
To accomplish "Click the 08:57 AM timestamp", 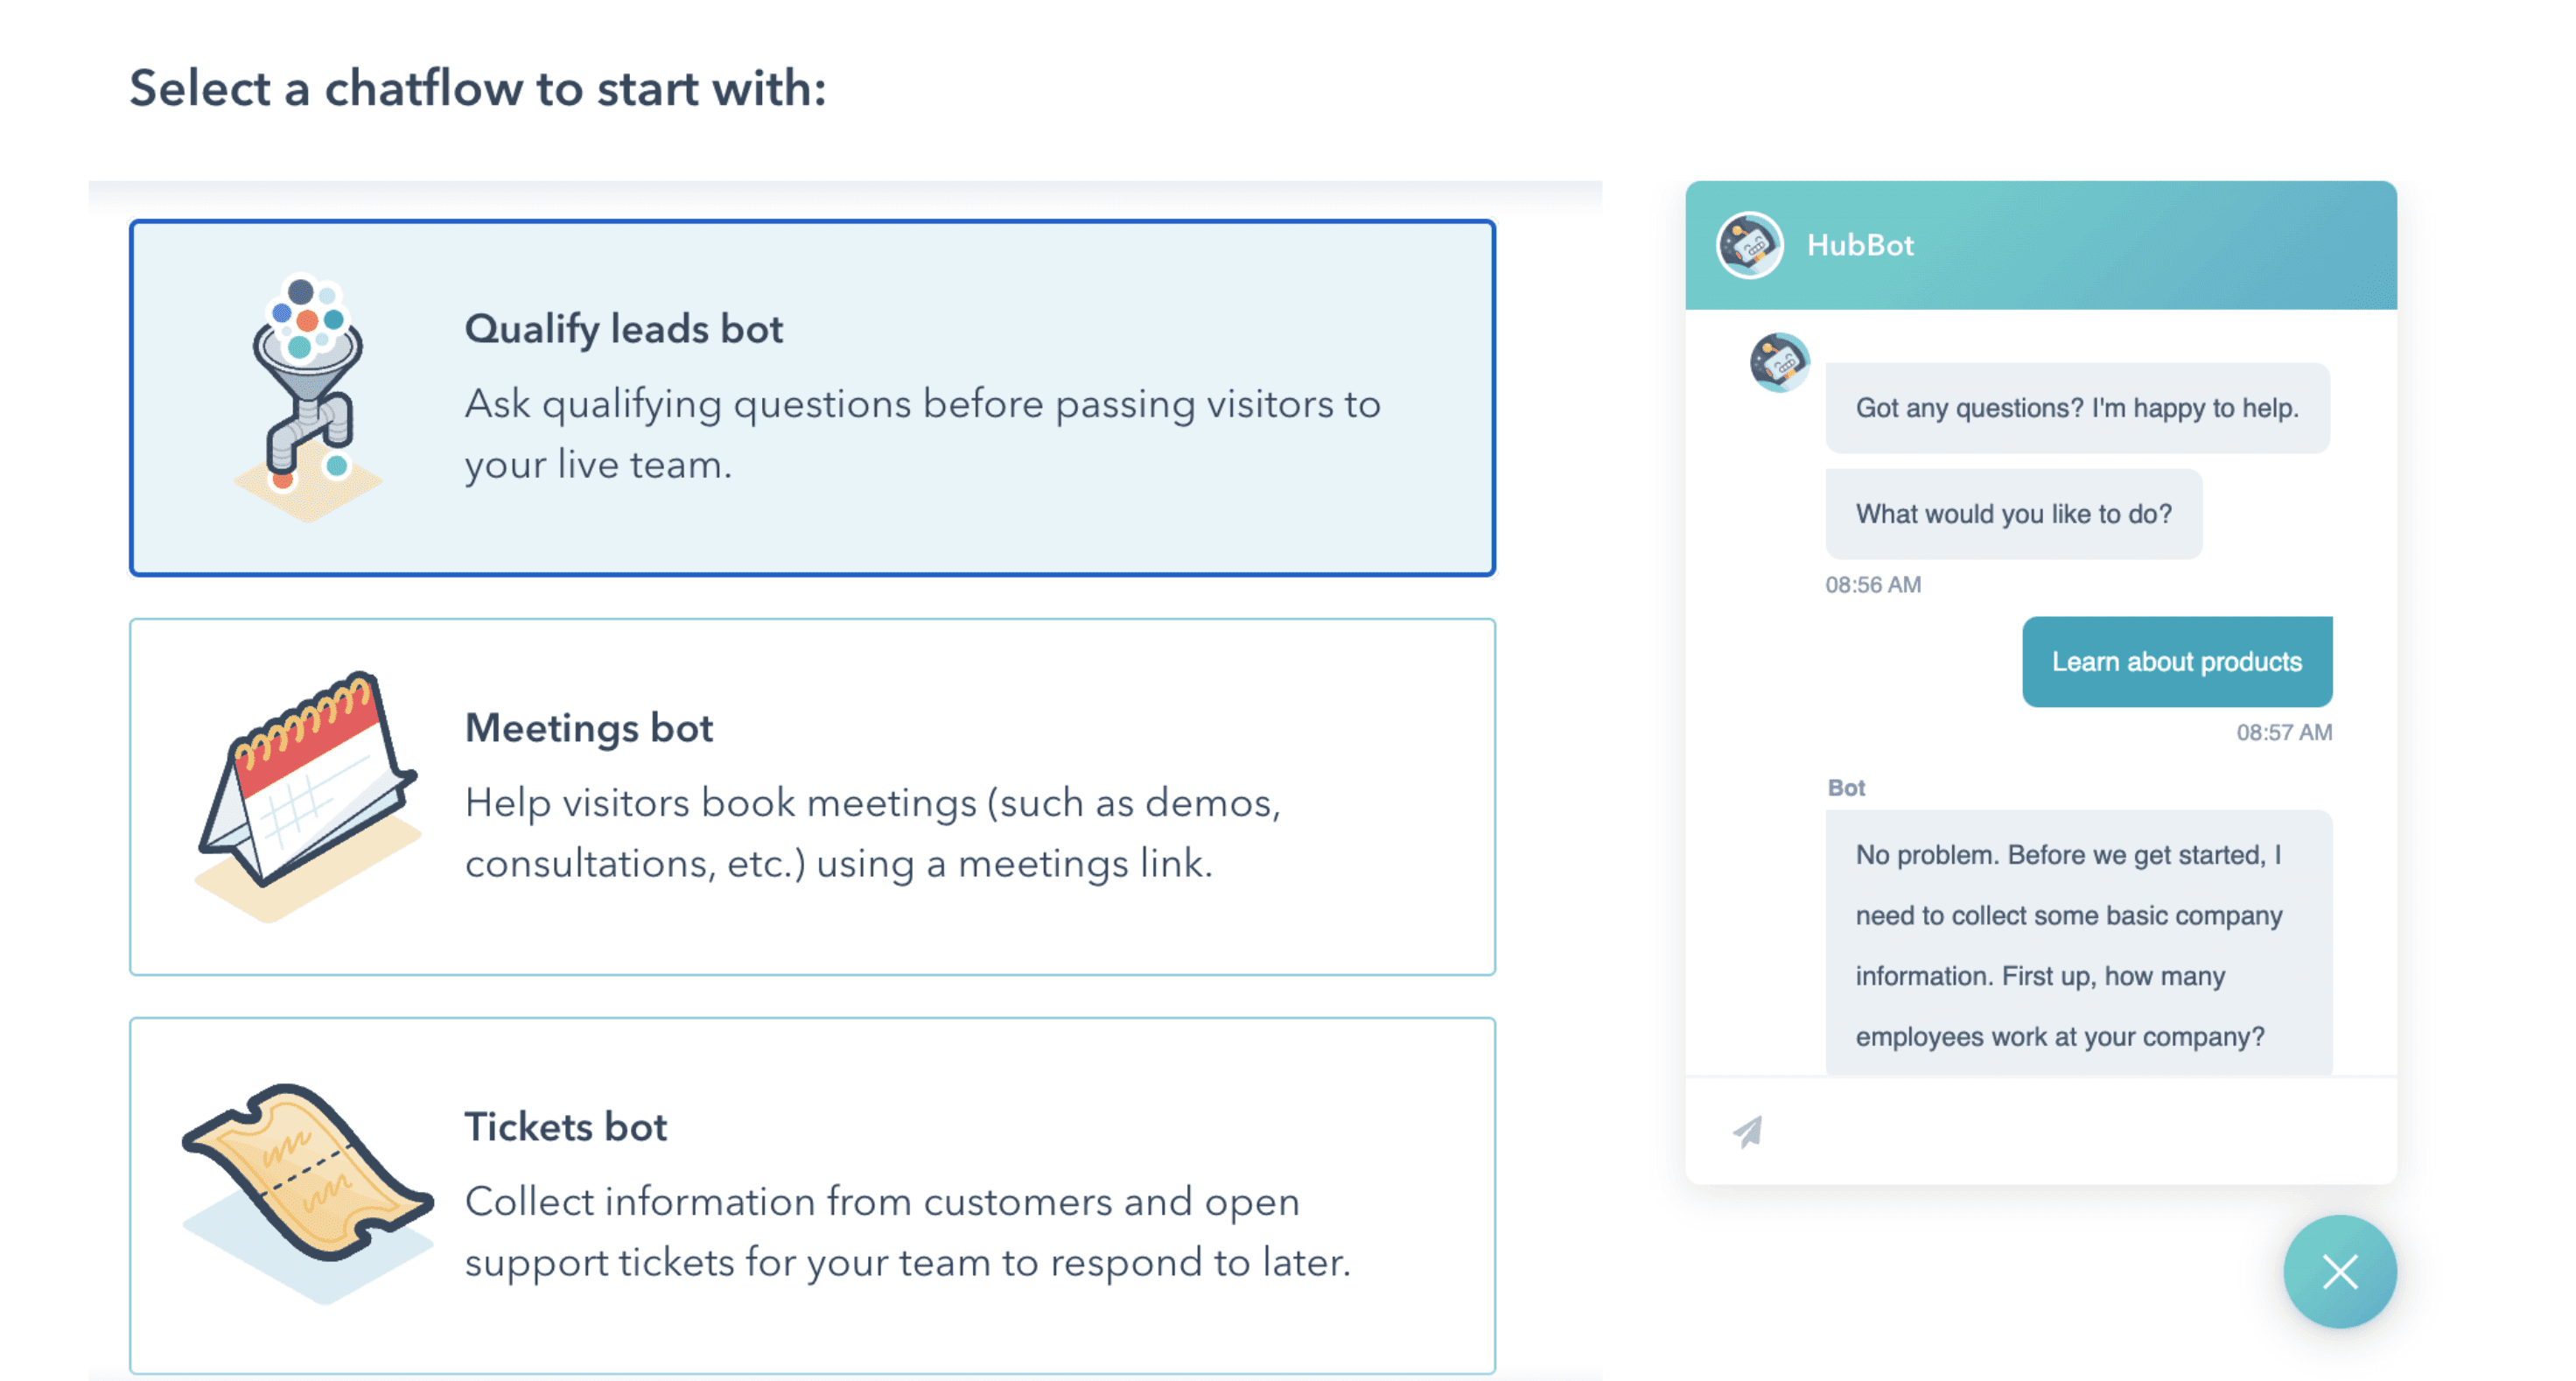I will click(x=2283, y=732).
